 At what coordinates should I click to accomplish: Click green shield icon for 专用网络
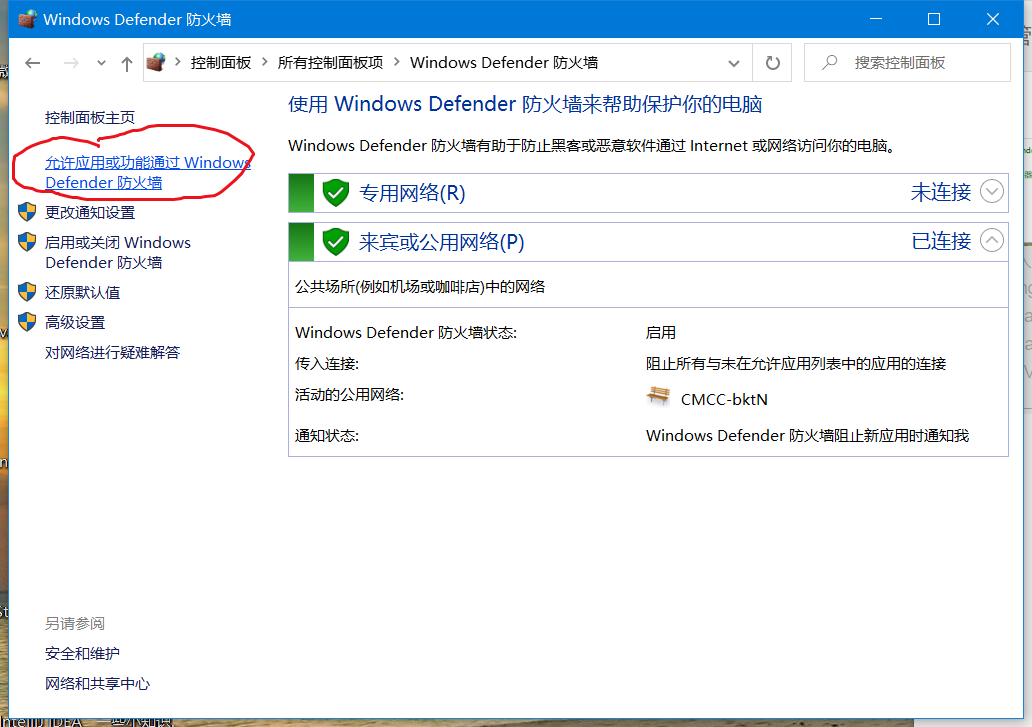click(x=336, y=193)
